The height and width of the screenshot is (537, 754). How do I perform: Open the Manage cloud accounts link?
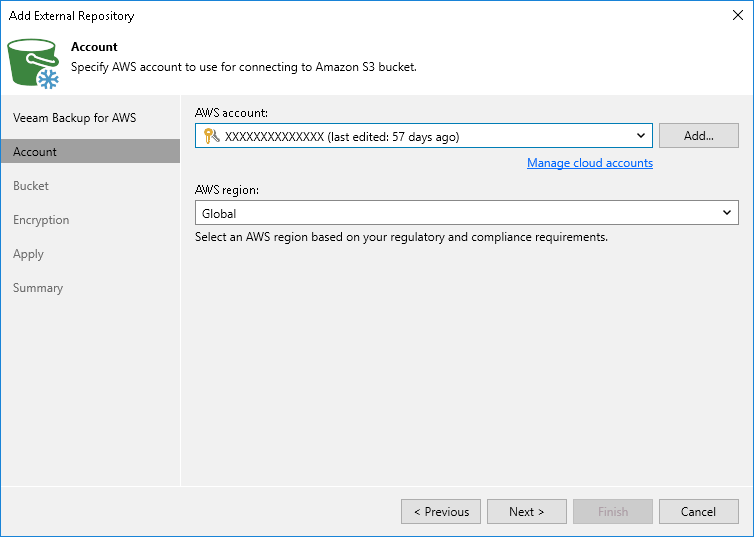click(590, 163)
